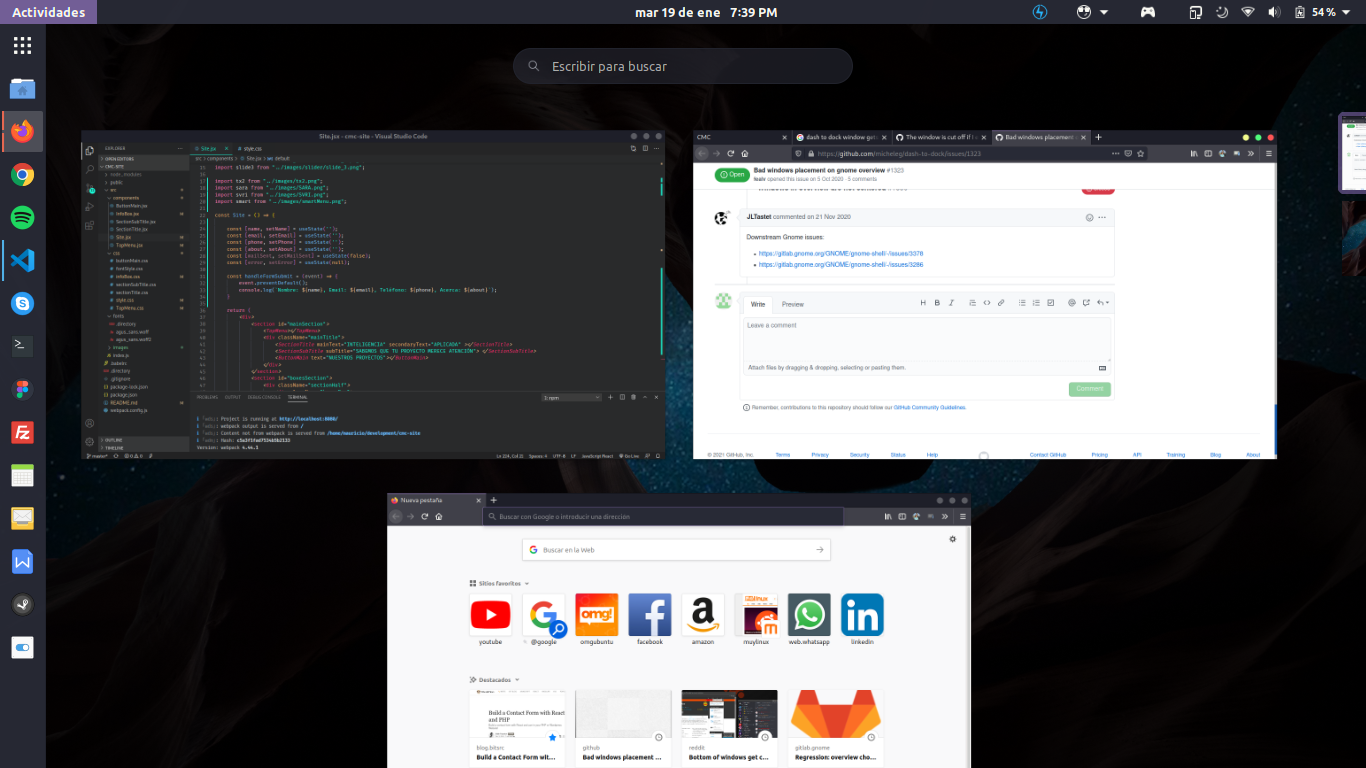Open Search in VS Code activity bar
Image resolution: width=1366 pixels, height=768 pixels.
89,169
